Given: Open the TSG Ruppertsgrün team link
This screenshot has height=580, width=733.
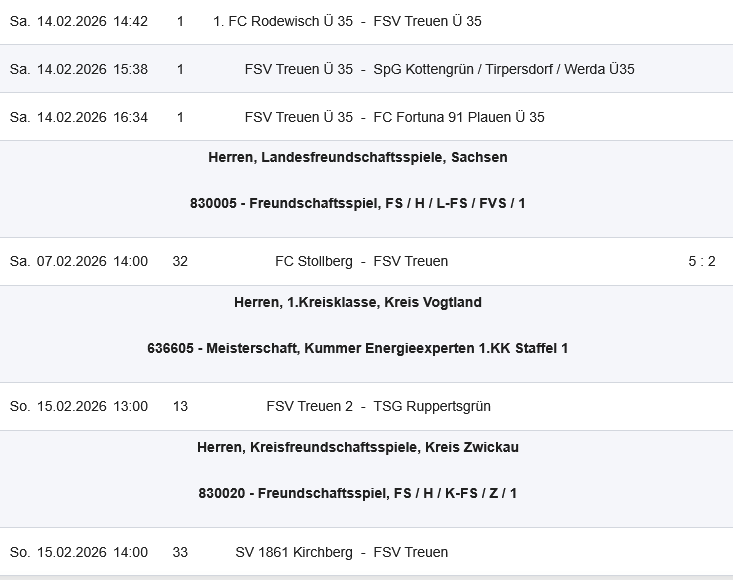Looking at the screenshot, I should point(431,406).
